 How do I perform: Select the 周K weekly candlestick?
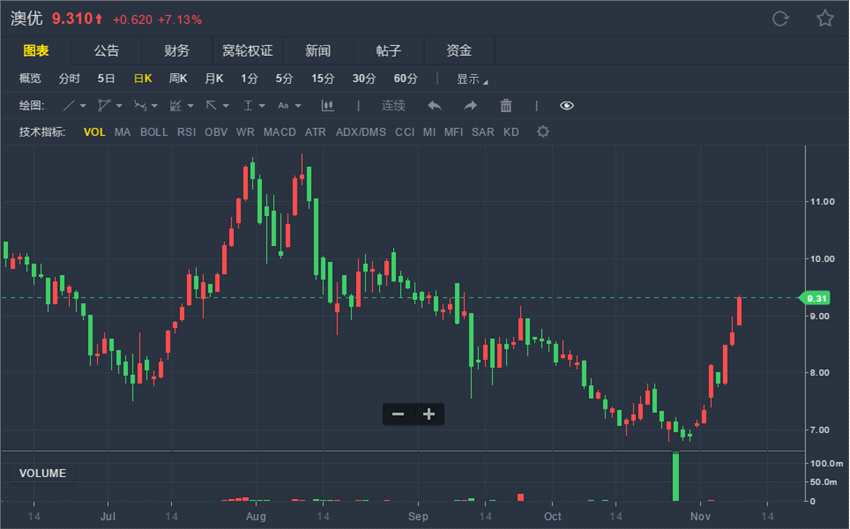178,79
